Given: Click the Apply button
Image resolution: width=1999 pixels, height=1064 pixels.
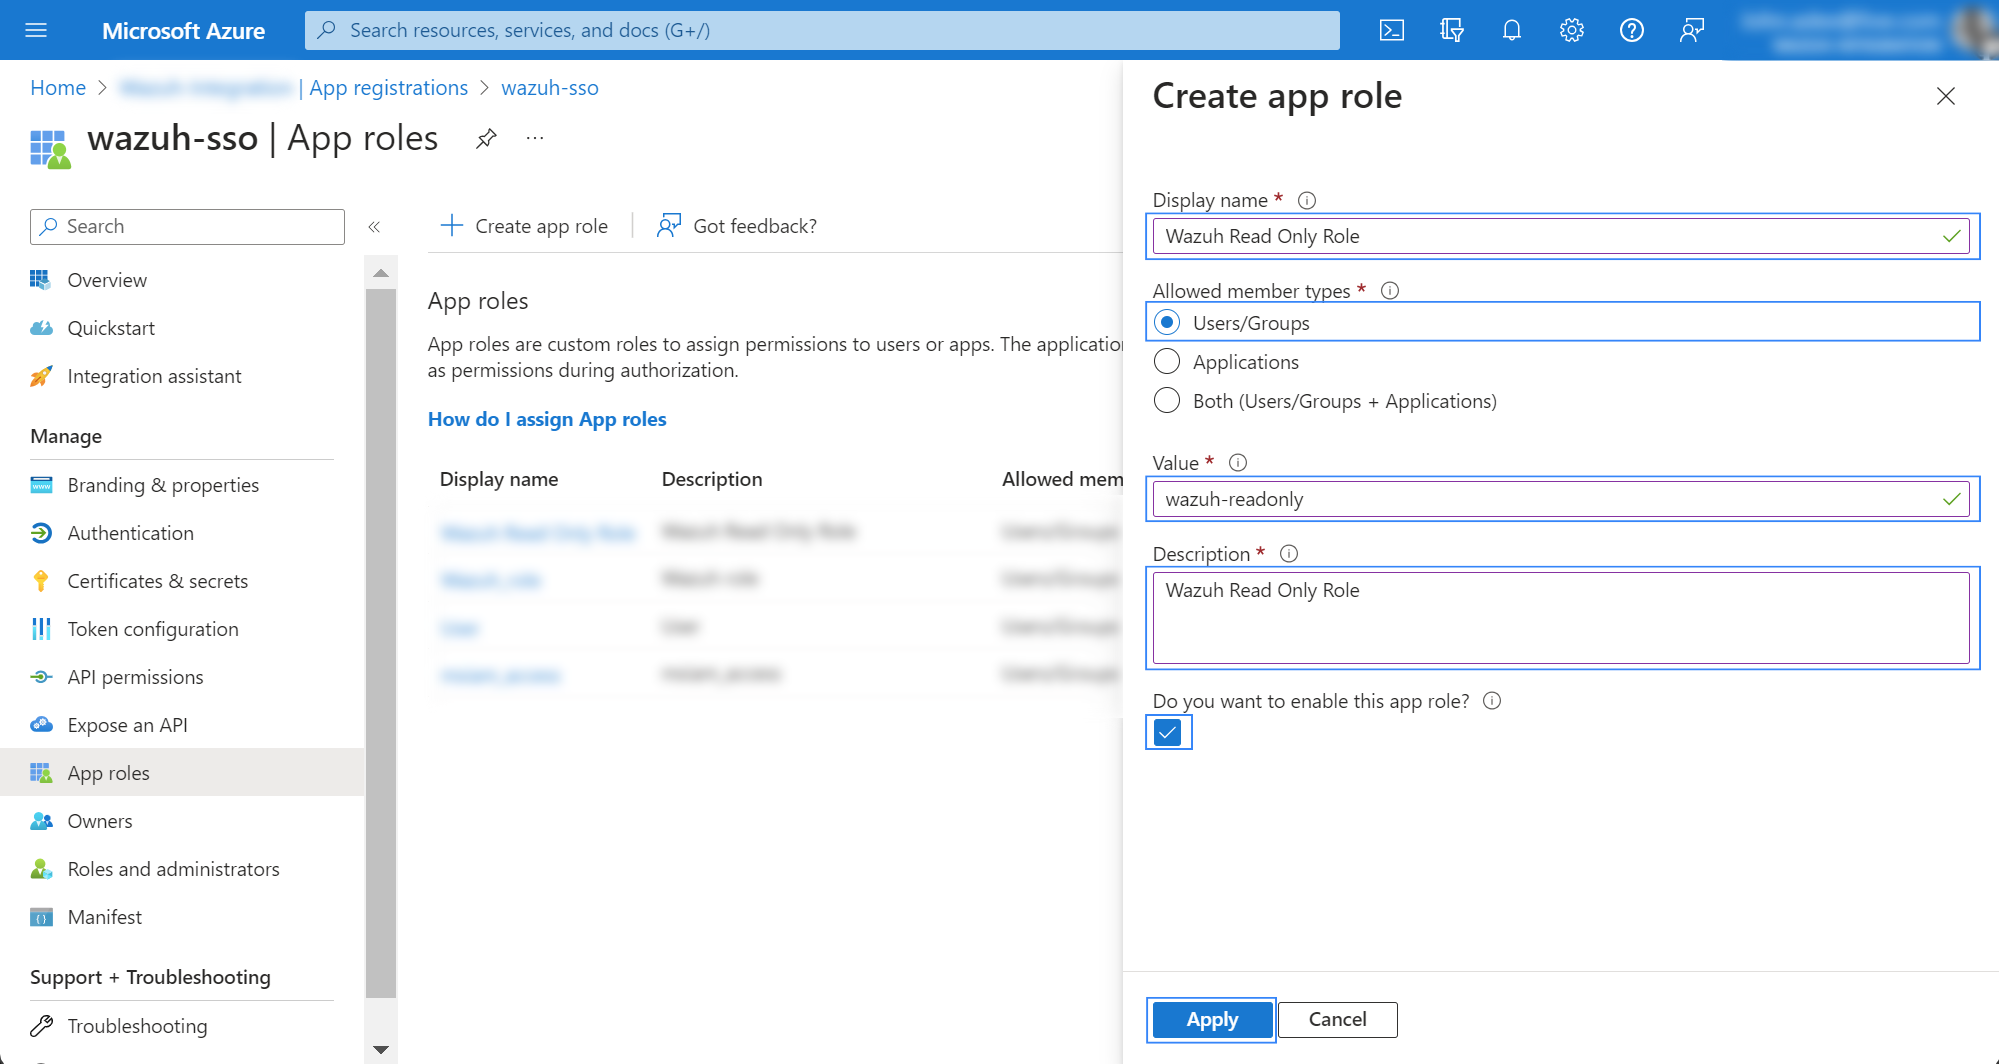Looking at the screenshot, I should 1211,1019.
